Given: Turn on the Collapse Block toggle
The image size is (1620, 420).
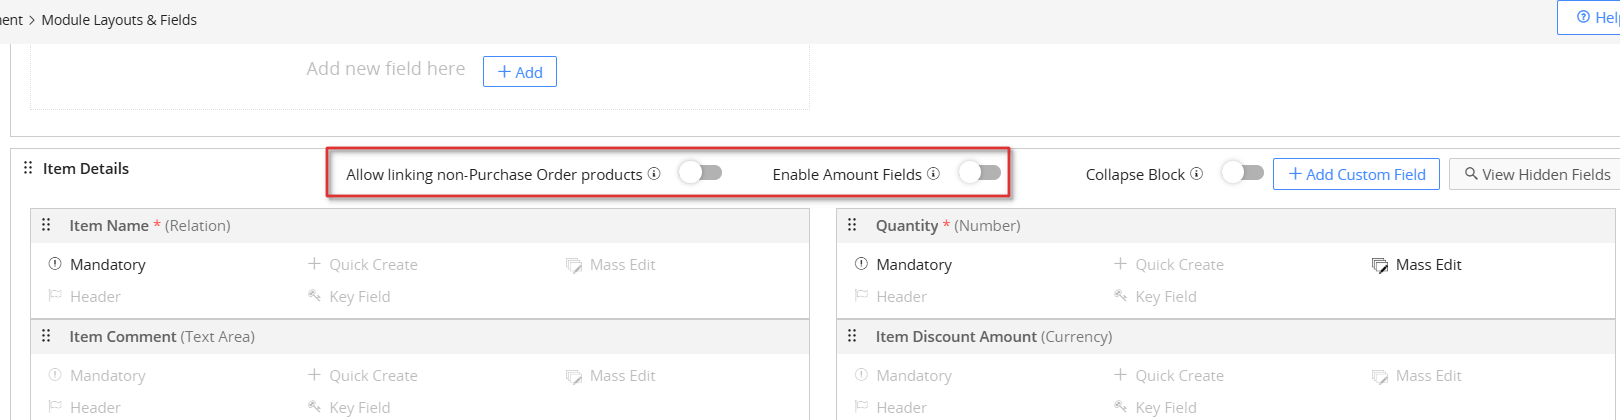Looking at the screenshot, I should pos(1243,173).
